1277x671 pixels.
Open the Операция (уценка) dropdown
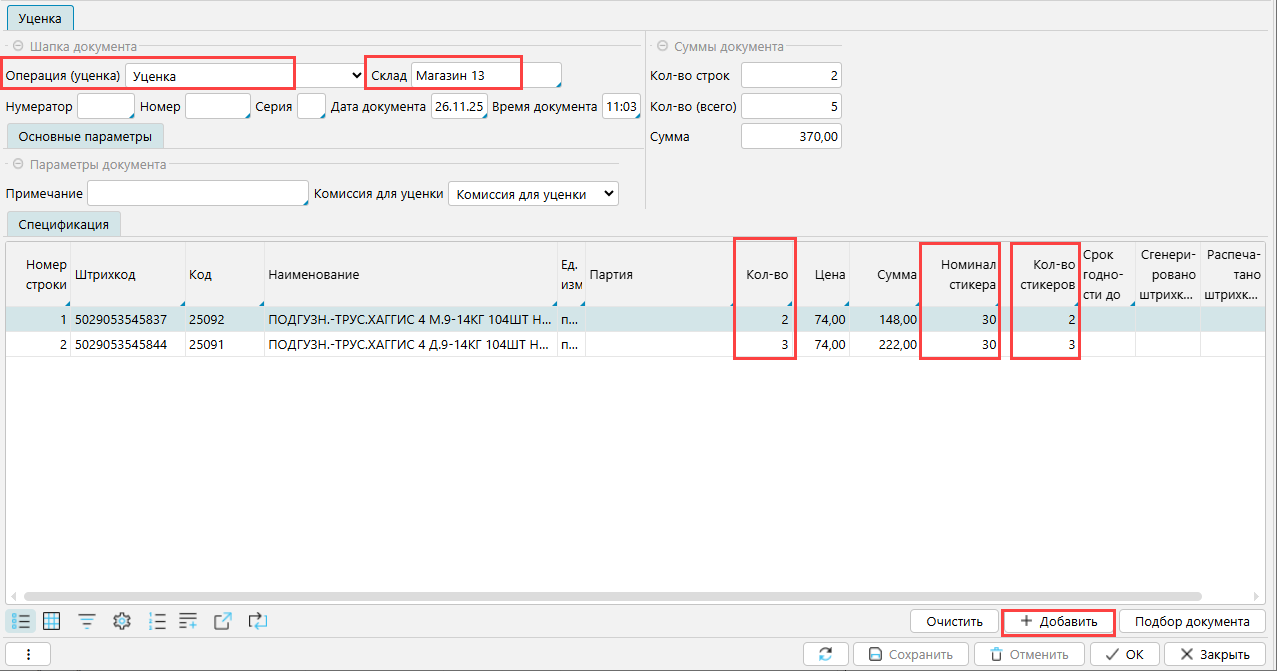[x=357, y=75]
